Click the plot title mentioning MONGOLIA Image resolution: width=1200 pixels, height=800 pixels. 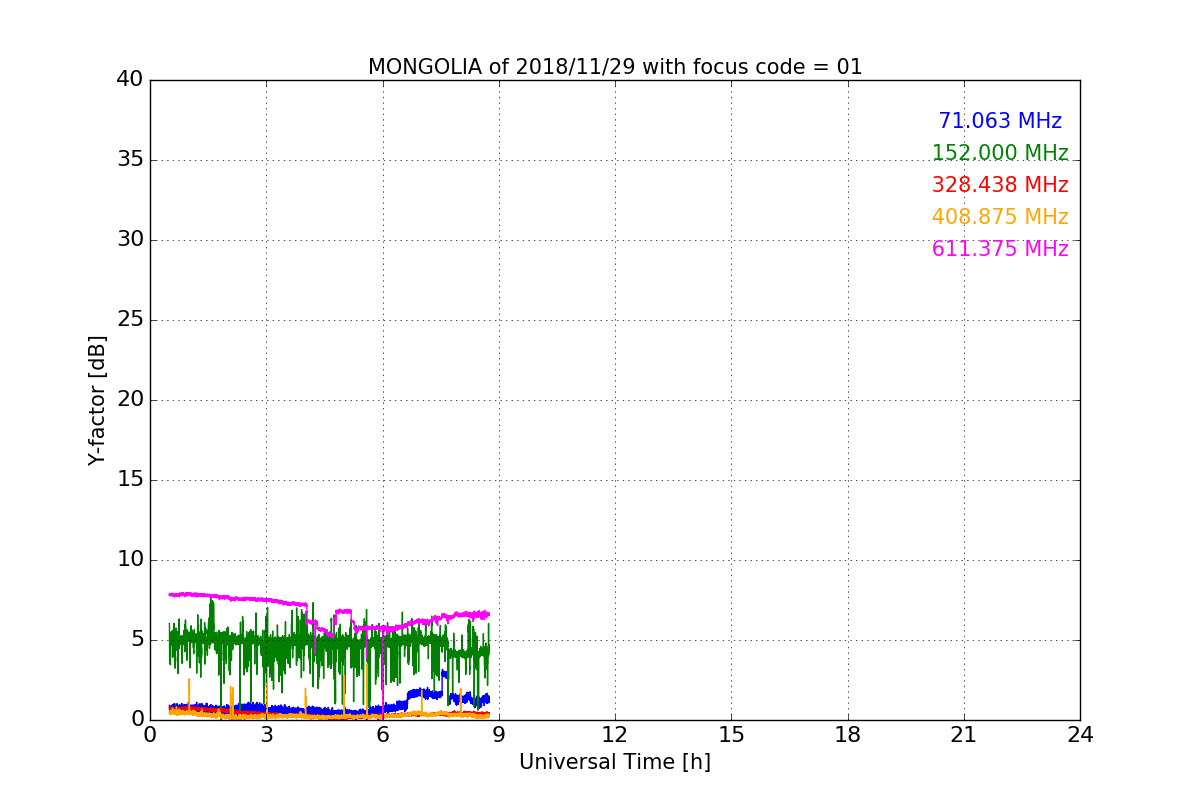tap(615, 67)
